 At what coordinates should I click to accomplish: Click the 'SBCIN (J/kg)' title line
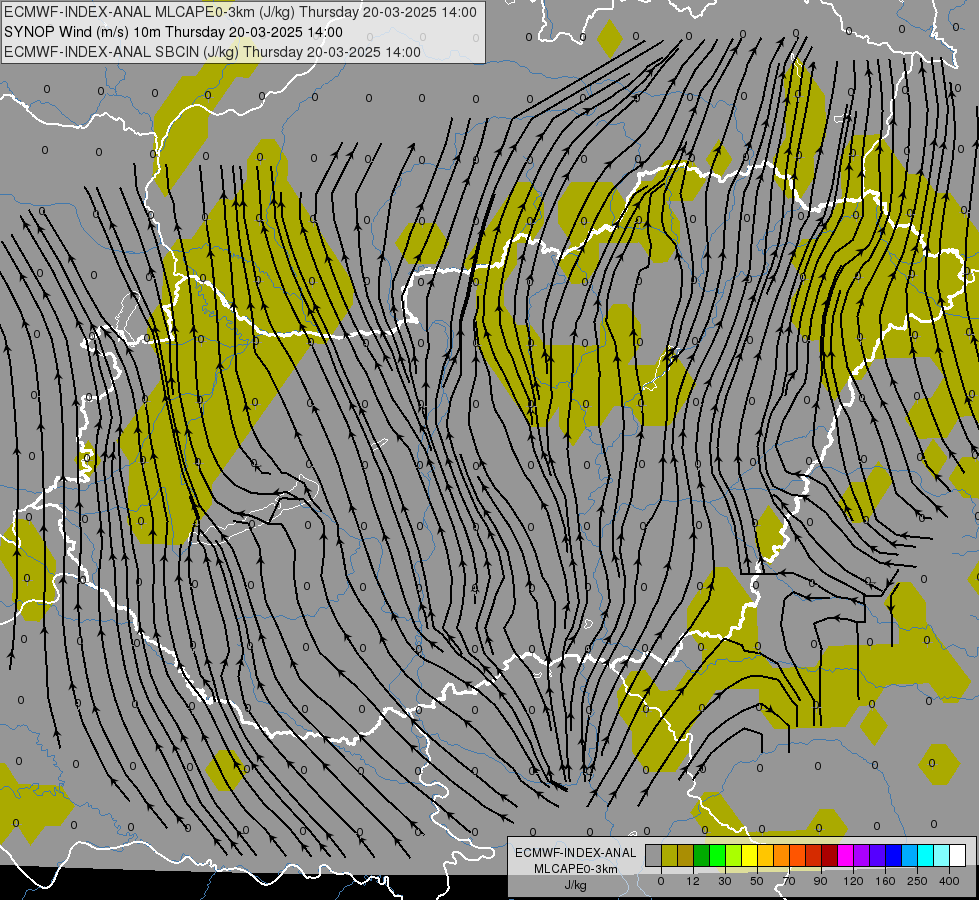tap(212, 52)
